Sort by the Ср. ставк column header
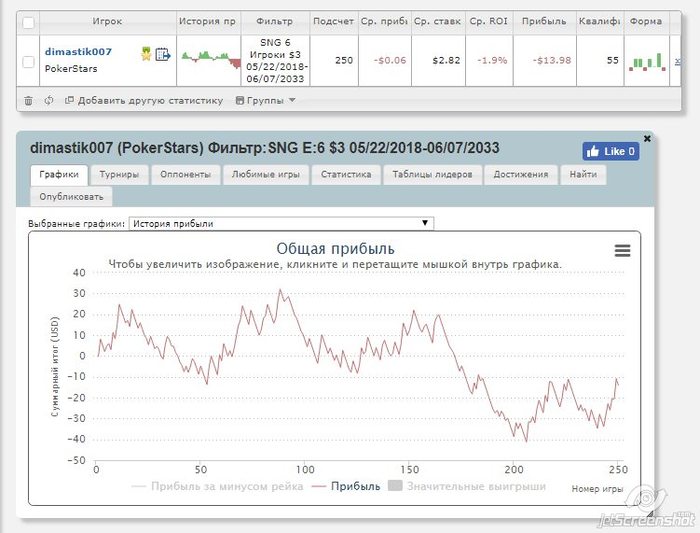Screen dimensions: 700x533 click(438, 21)
